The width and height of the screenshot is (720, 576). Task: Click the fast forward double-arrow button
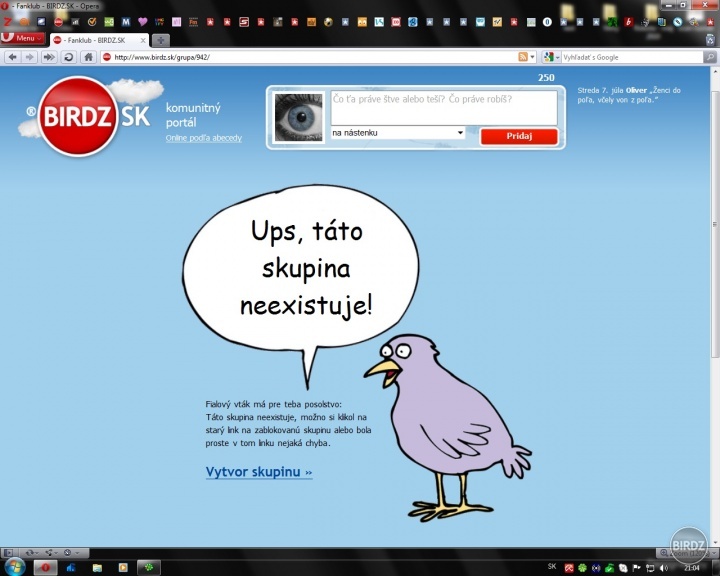pyautogui.click(x=49, y=57)
